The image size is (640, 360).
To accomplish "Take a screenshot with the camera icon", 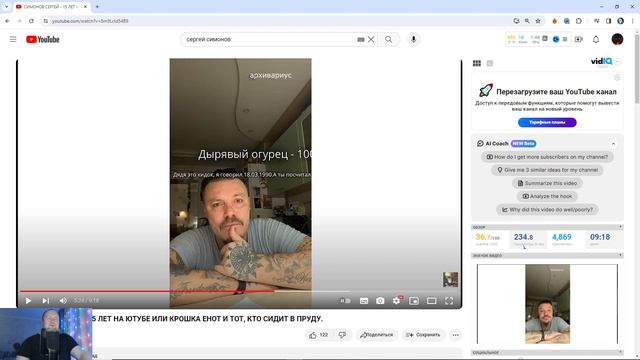I will point(380,301).
